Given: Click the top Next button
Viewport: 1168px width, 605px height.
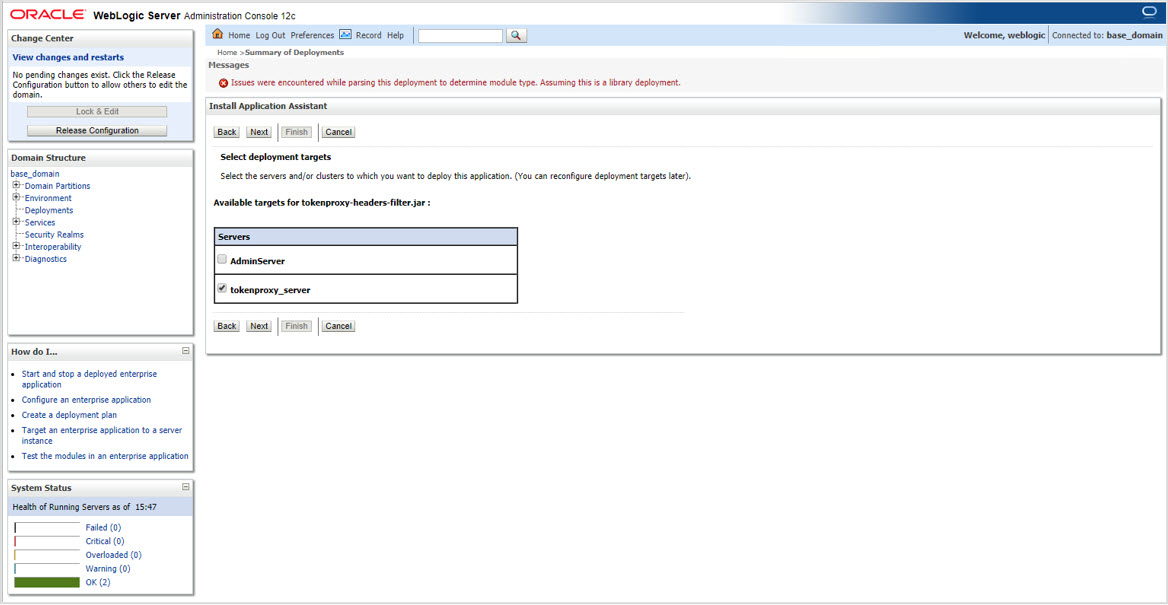Looking at the screenshot, I should point(258,132).
